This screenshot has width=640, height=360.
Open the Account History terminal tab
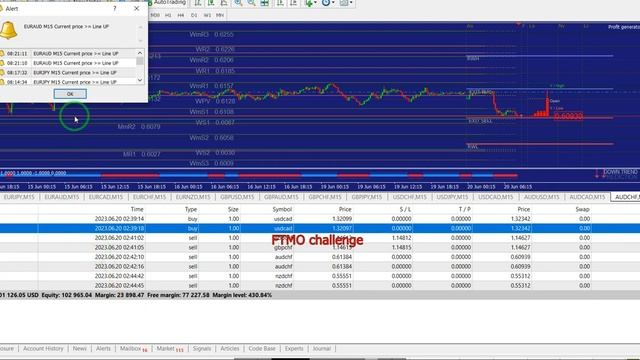43,349
